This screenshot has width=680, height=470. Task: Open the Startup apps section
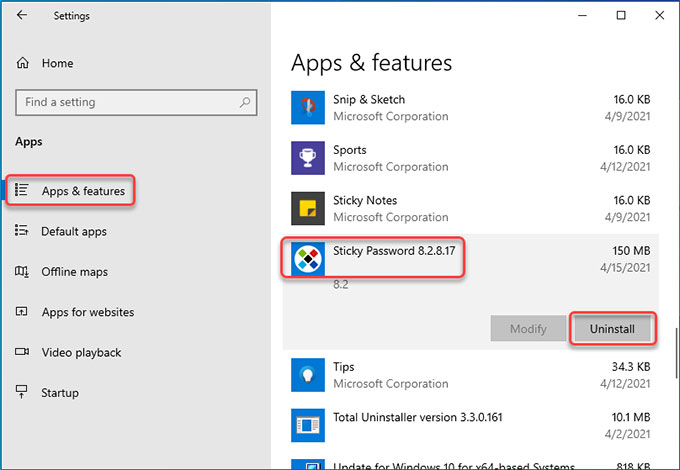(60, 393)
